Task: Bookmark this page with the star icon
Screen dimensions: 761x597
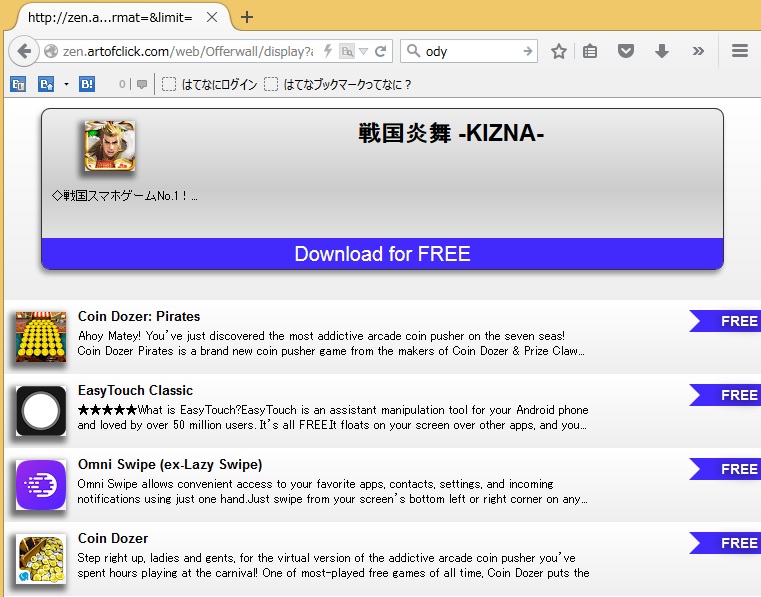Action: tap(559, 51)
